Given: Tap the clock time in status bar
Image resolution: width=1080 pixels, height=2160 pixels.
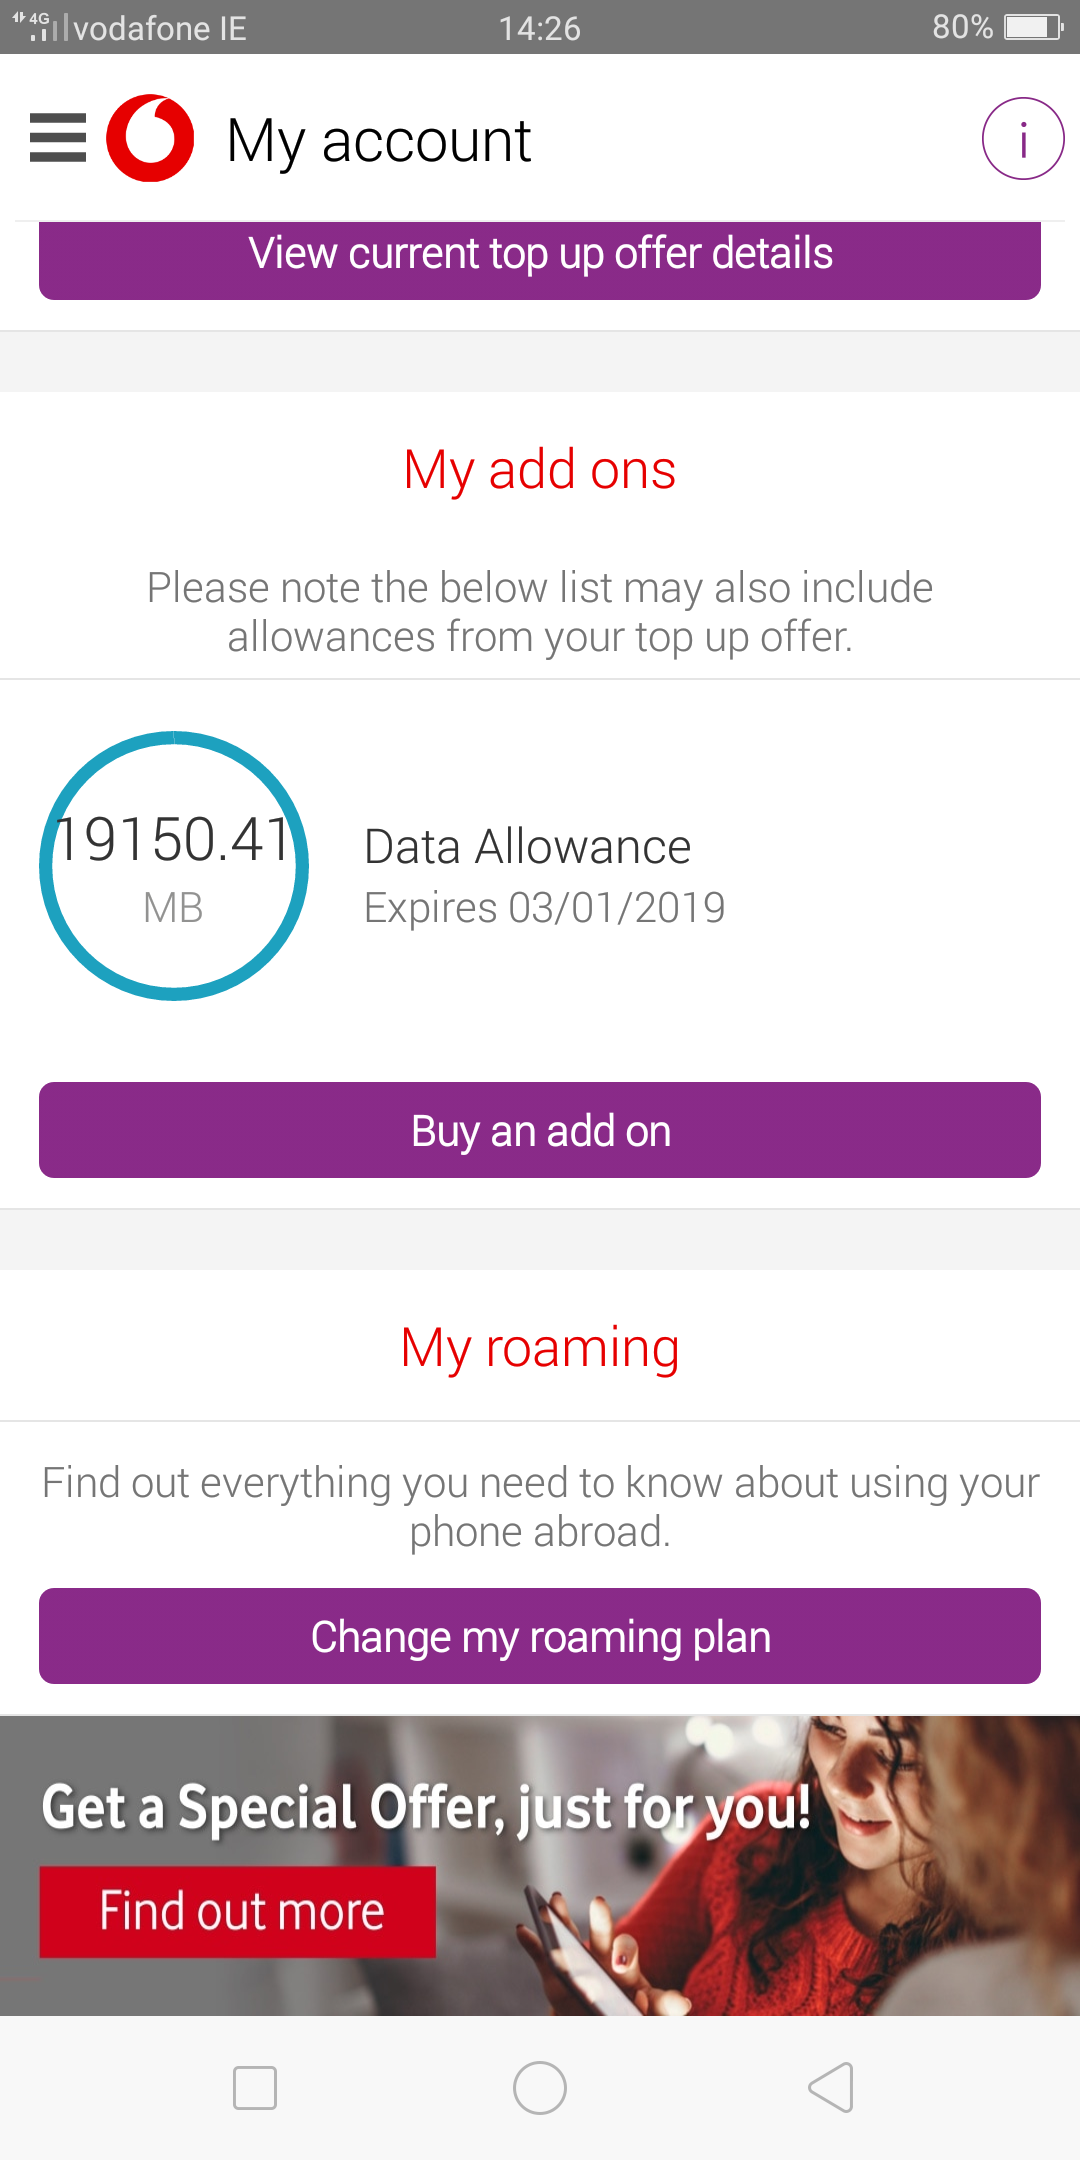Looking at the screenshot, I should click(x=540, y=27).
